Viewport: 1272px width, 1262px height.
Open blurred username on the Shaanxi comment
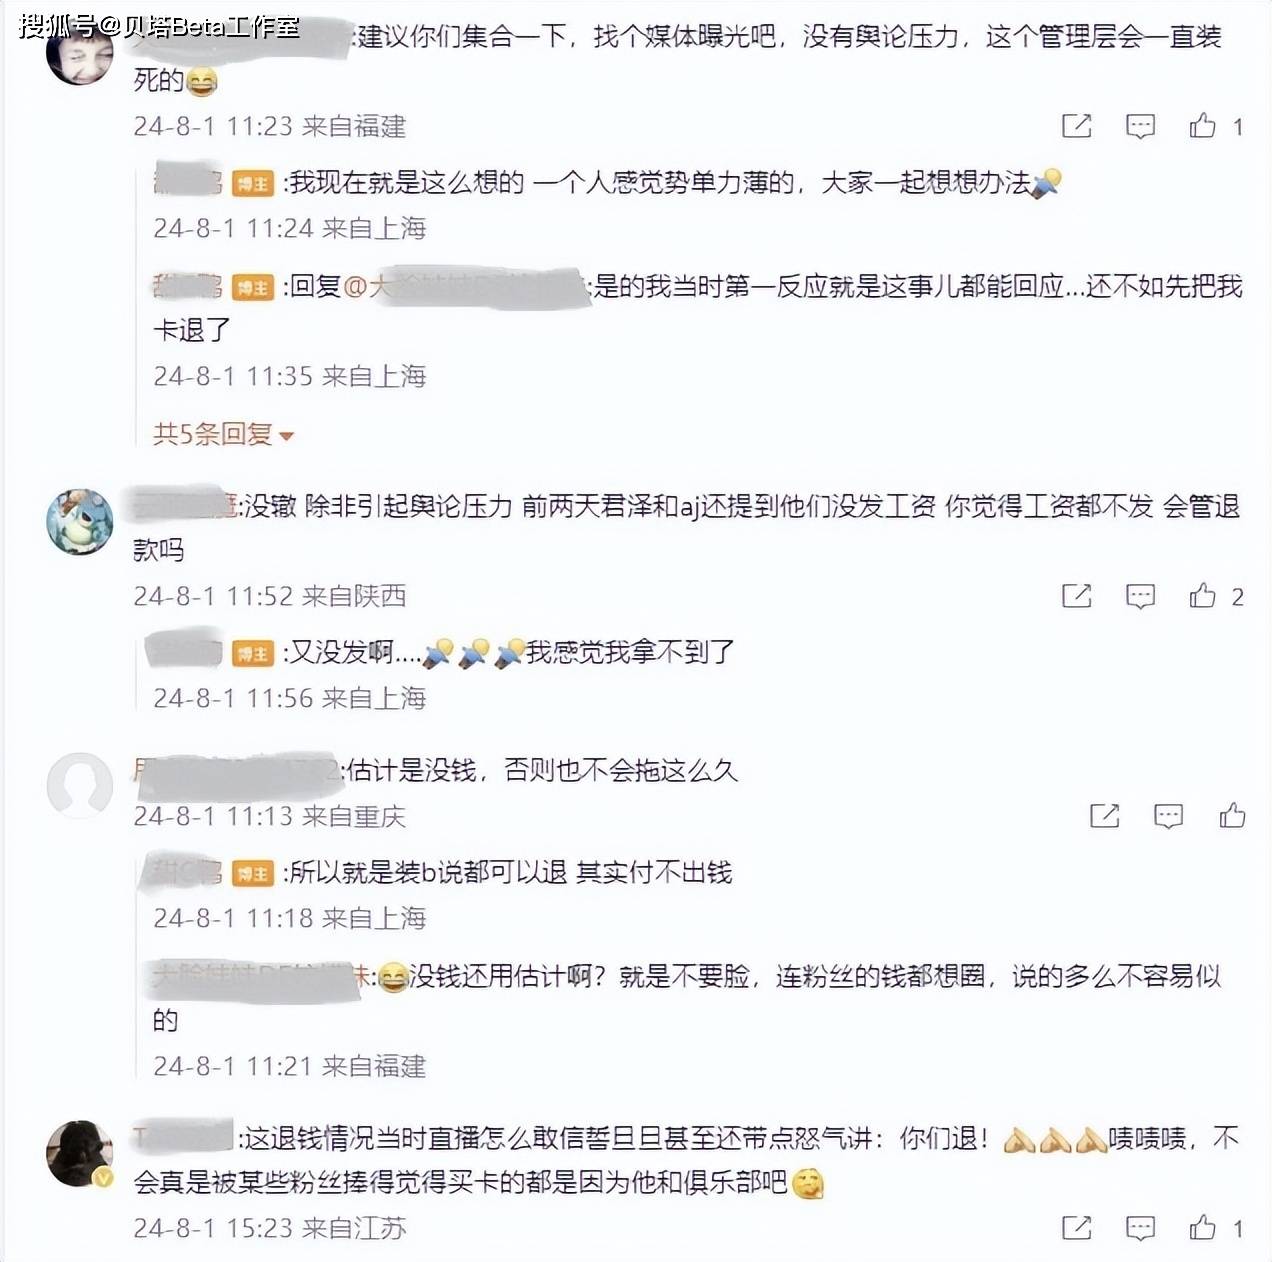(x=184, y=505)
